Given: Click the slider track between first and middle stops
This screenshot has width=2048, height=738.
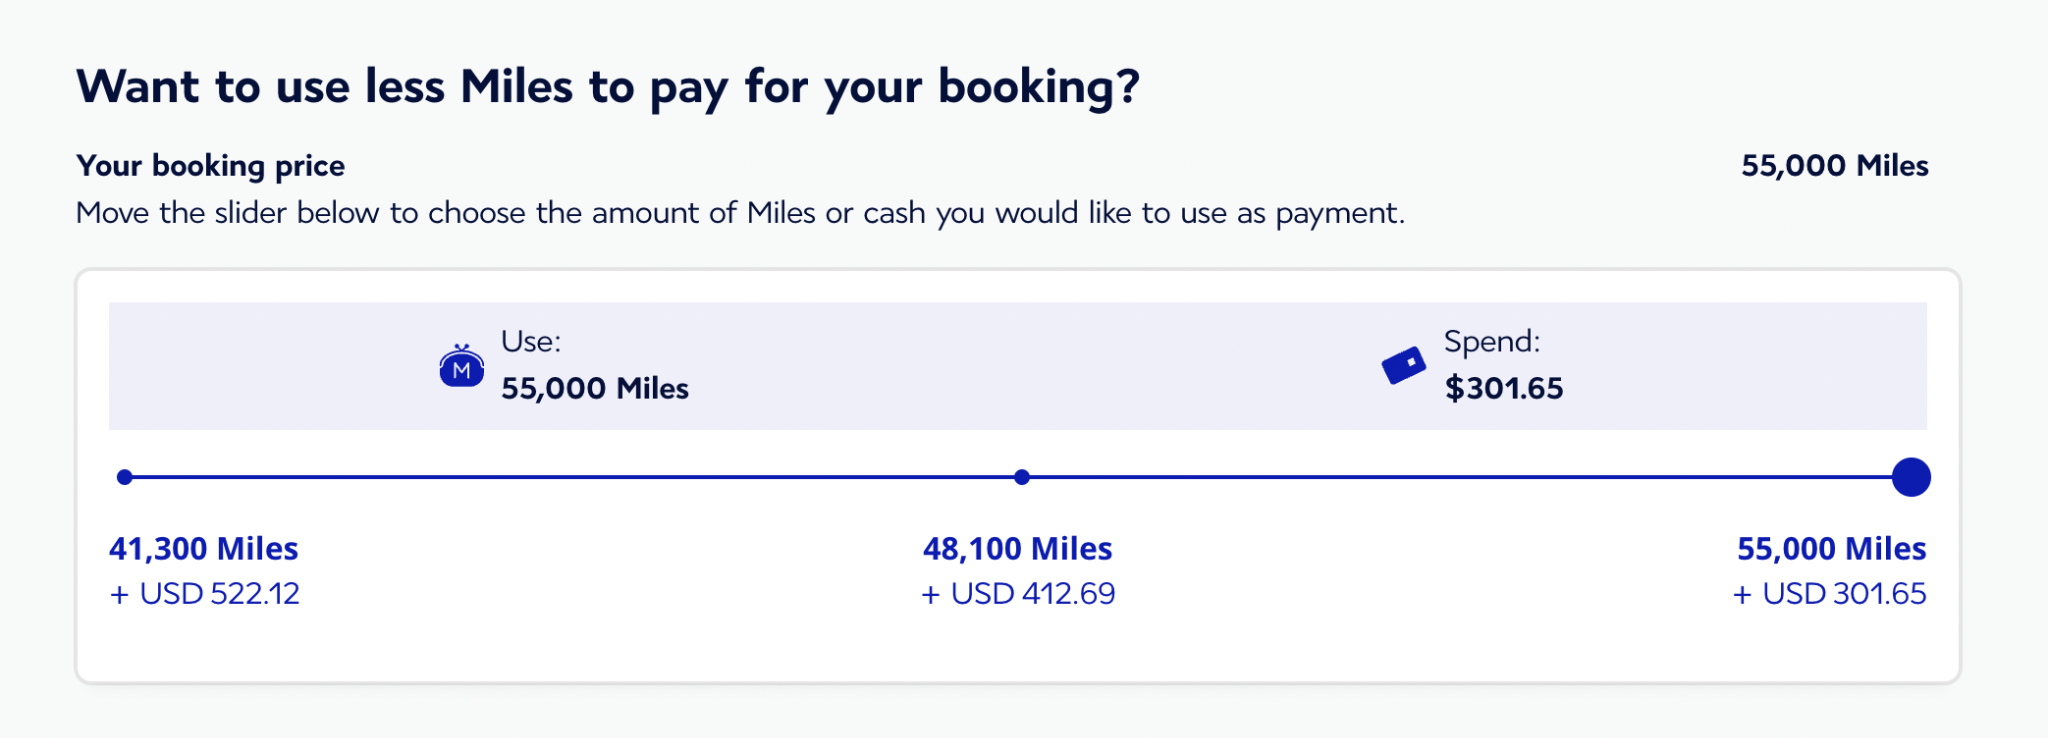Looking at the screenshot, I should click(x=573, y=477).
